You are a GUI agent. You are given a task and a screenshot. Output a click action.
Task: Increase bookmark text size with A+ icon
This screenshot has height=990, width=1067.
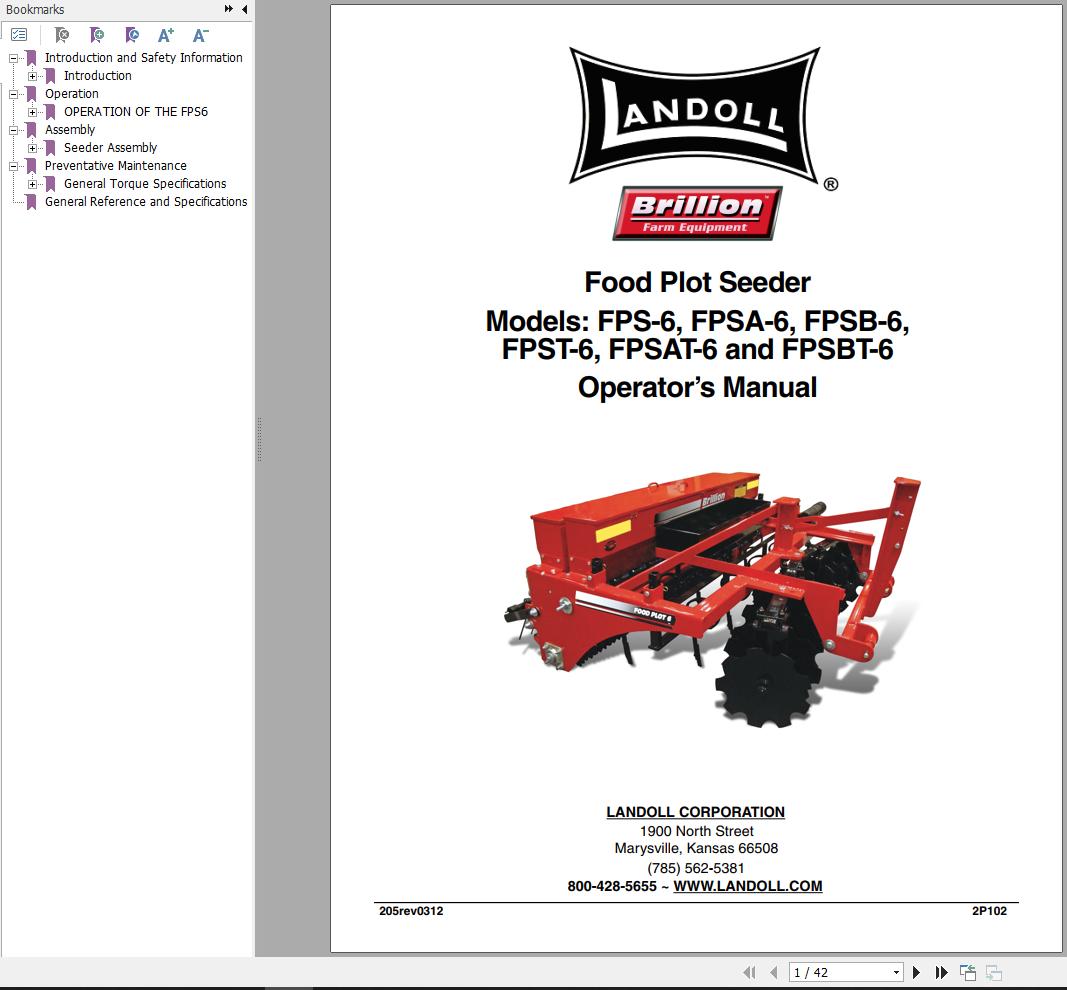click(x=166, y=34)
